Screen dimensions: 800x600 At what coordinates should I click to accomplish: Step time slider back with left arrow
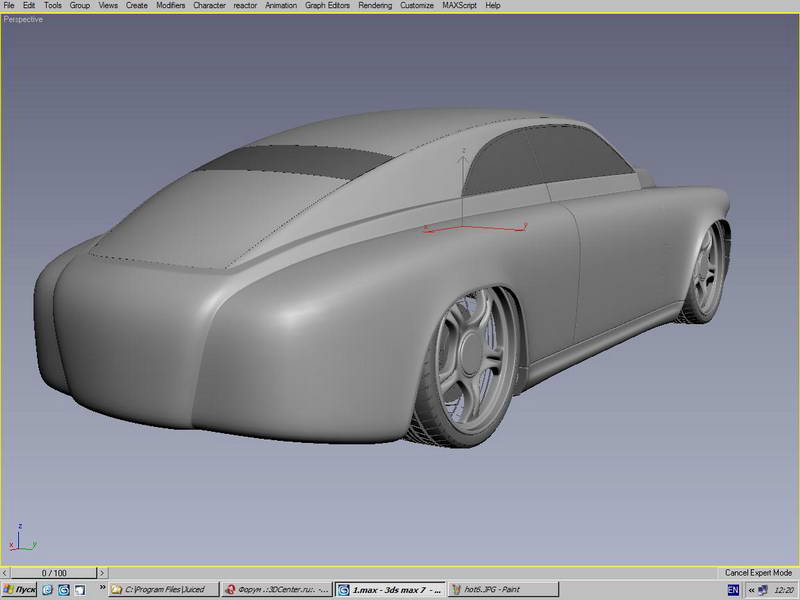pos(6,573)
